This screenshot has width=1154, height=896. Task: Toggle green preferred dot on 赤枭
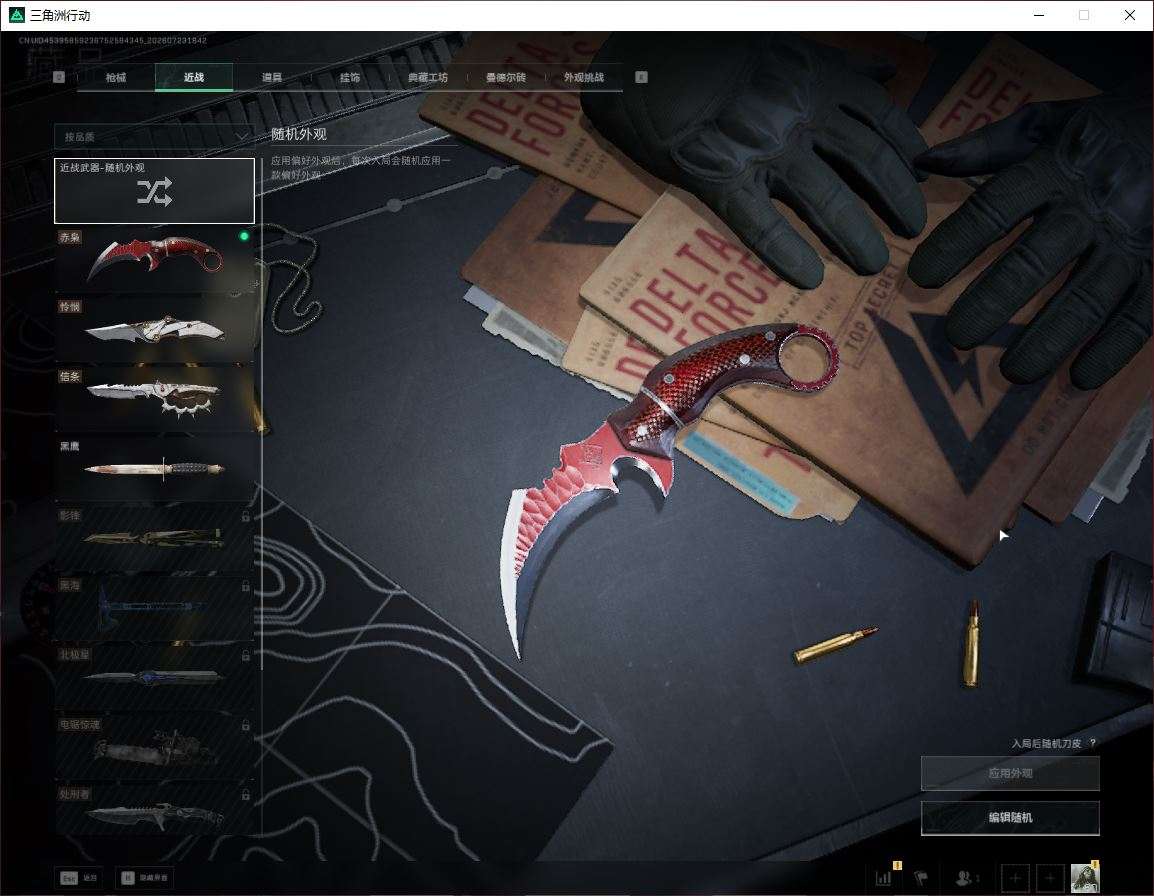pos(244,236)
